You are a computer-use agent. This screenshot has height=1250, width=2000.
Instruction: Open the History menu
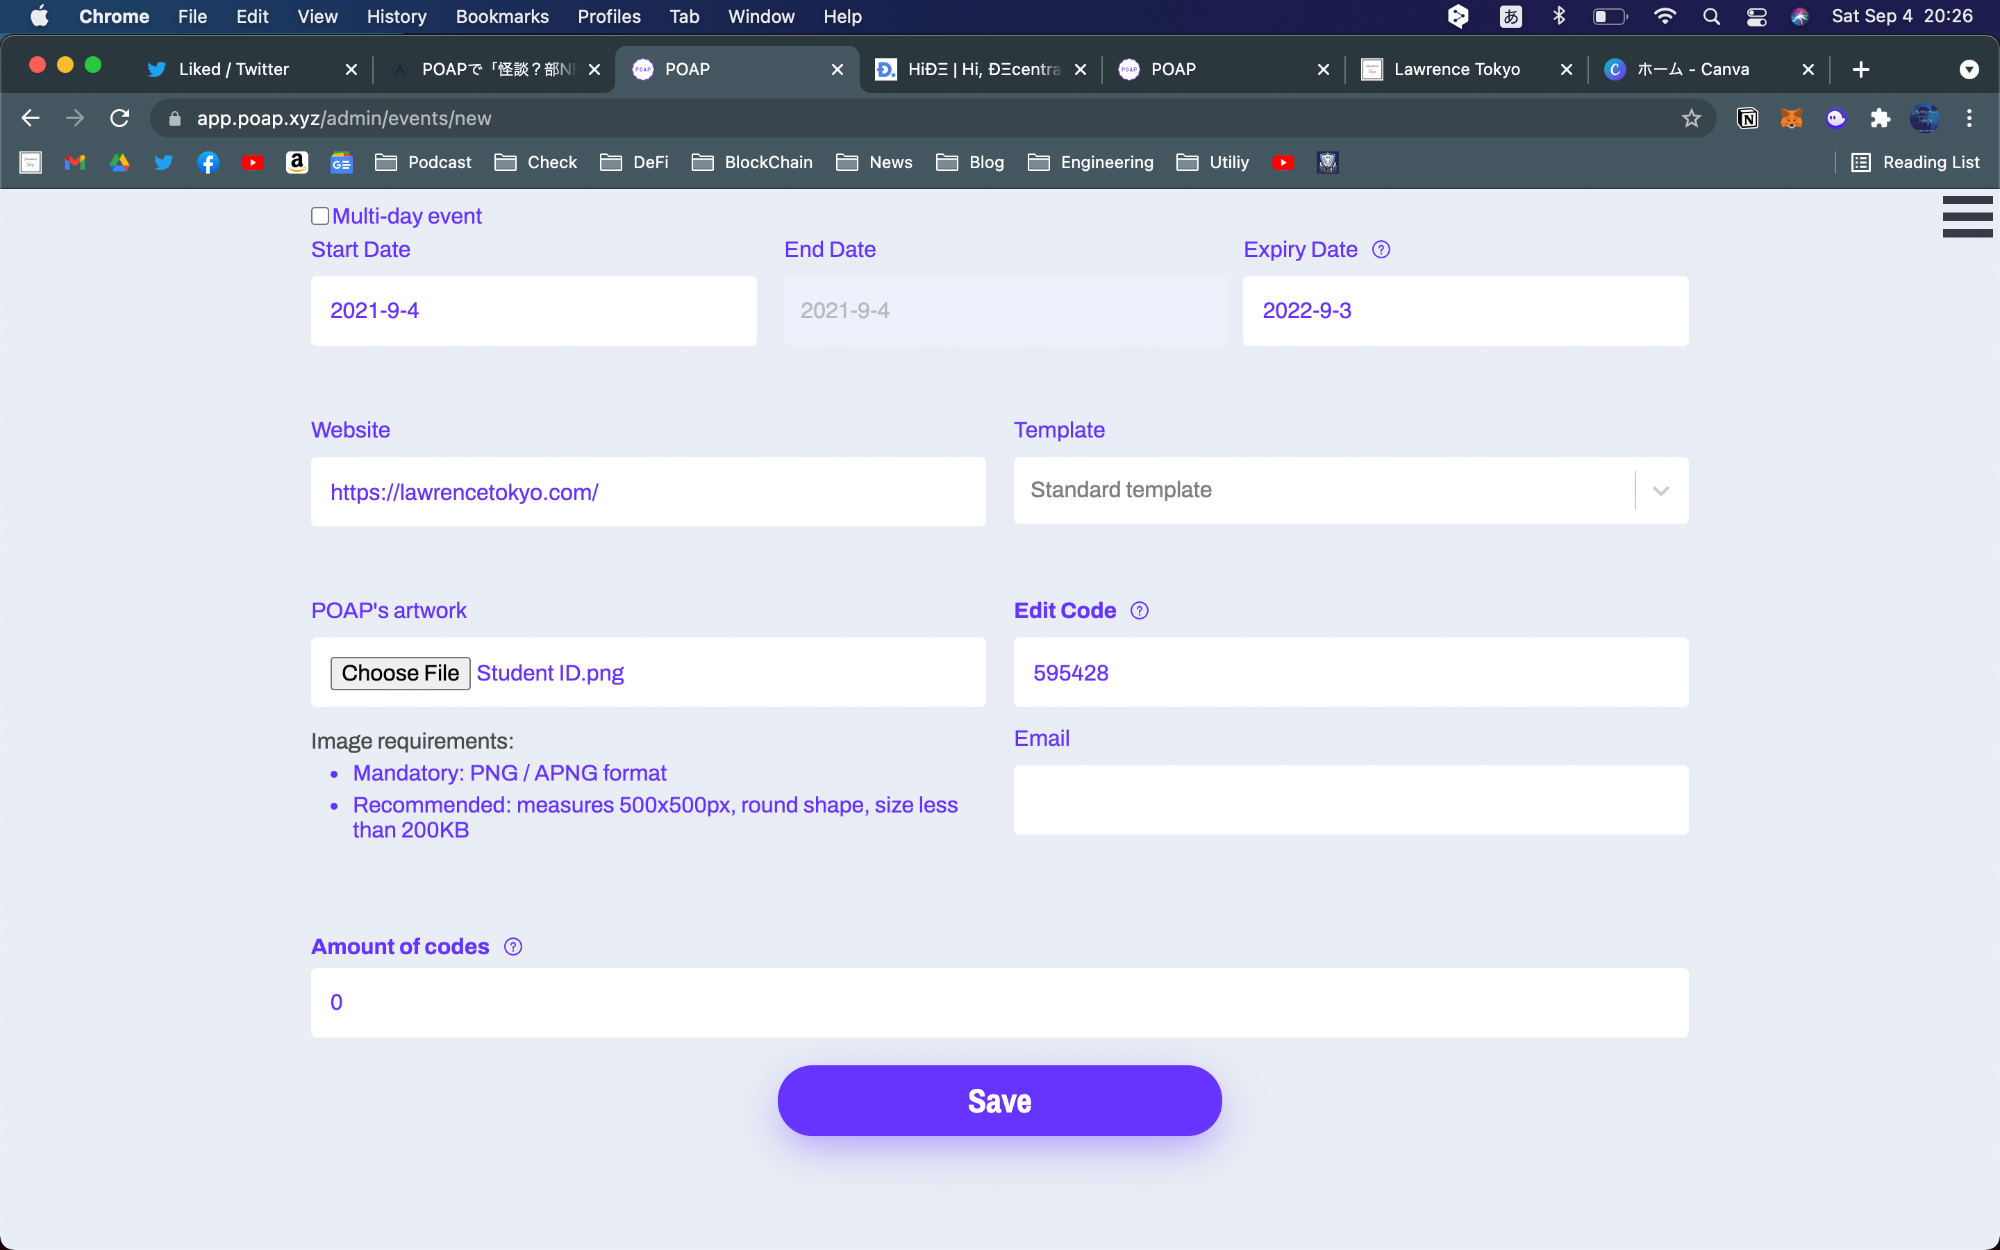coord(396,16)
